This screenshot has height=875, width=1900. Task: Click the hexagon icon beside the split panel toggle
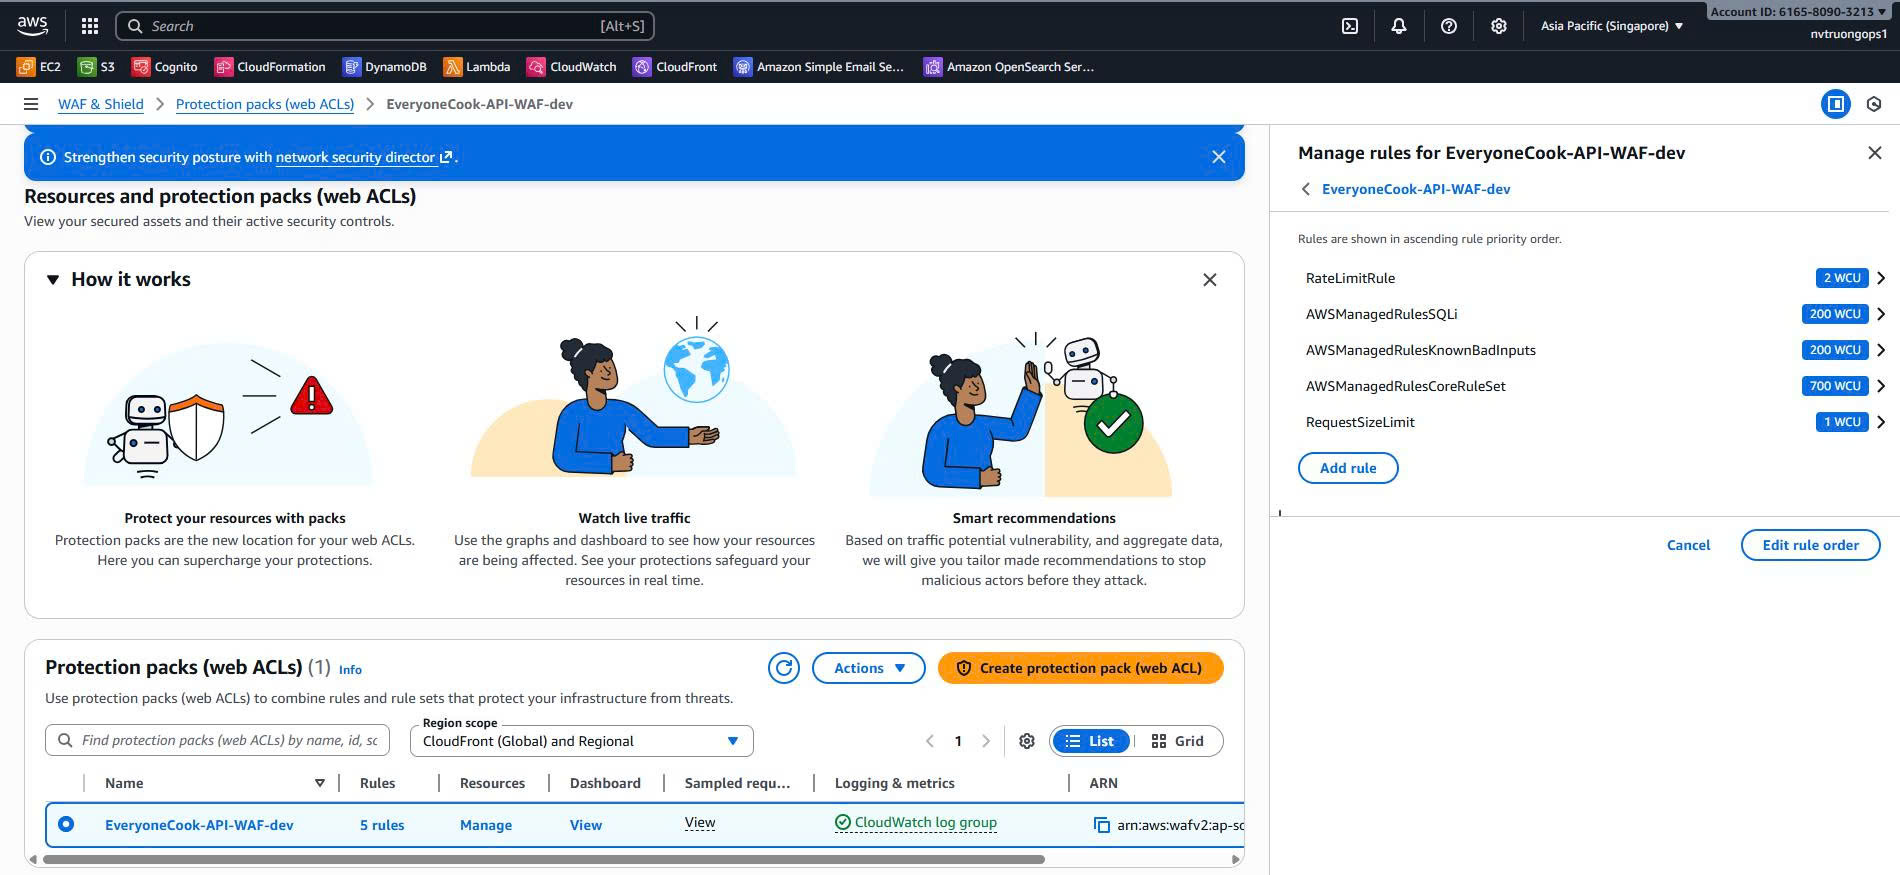(x=1874, y=104)
